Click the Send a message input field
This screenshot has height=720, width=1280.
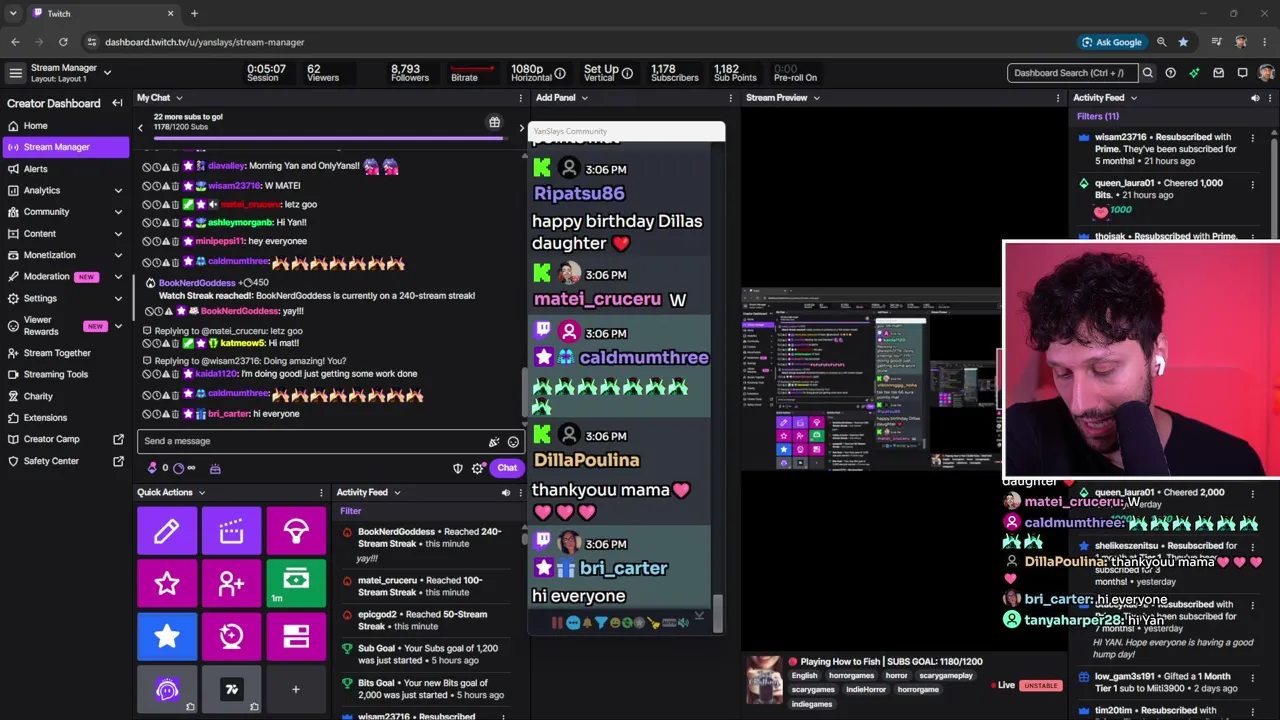point(331,441)
